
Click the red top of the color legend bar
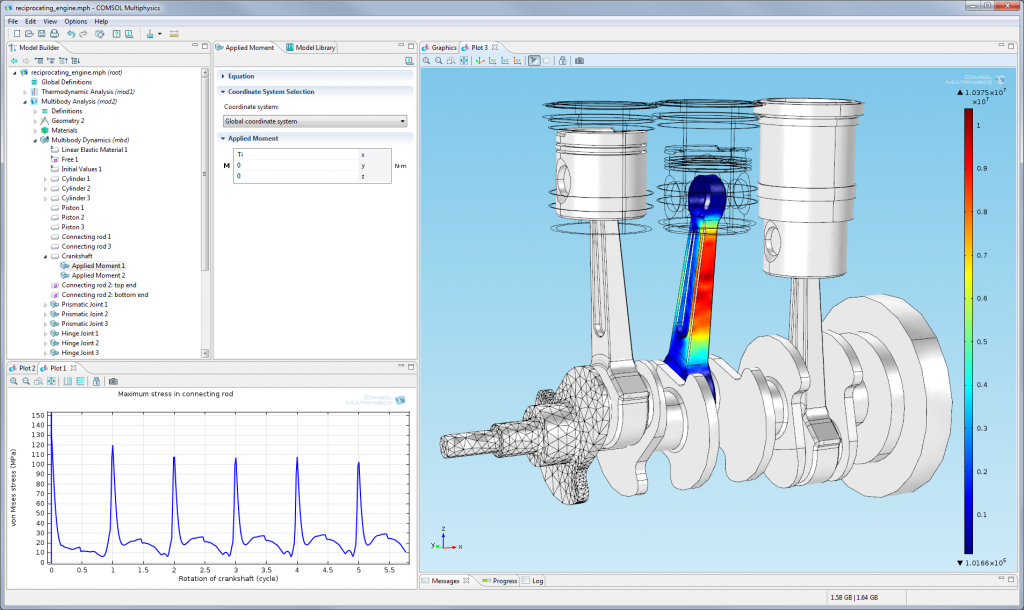[966, 118]
